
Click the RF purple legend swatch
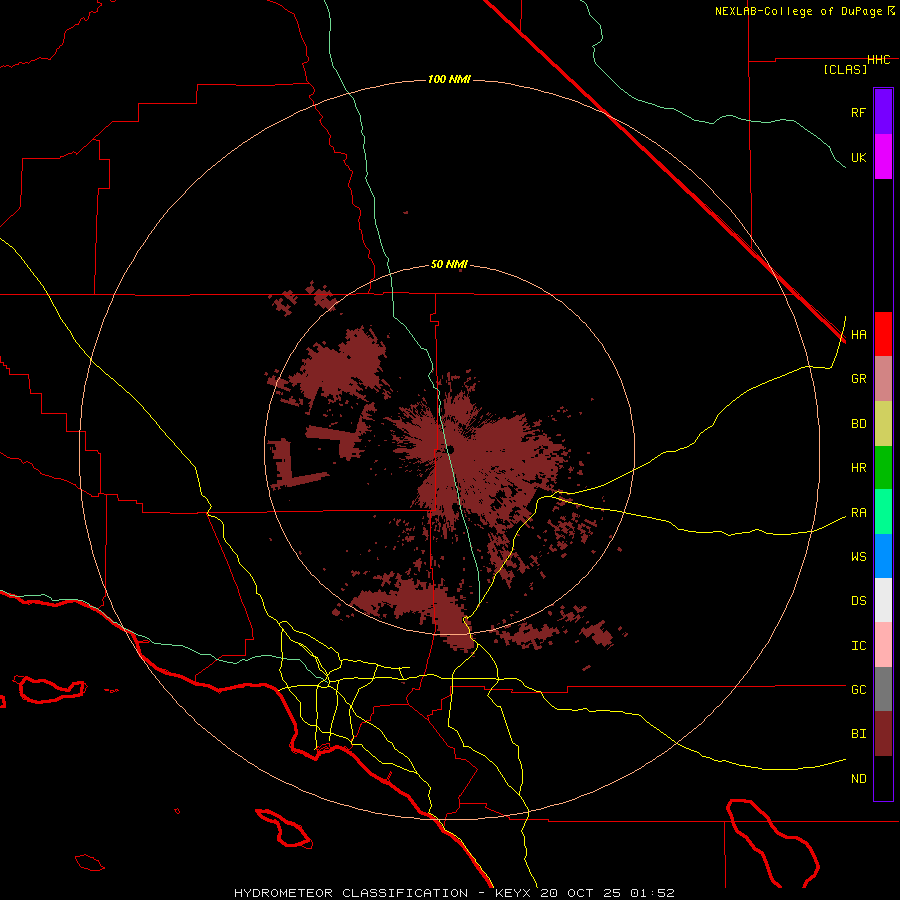[883, 111]
